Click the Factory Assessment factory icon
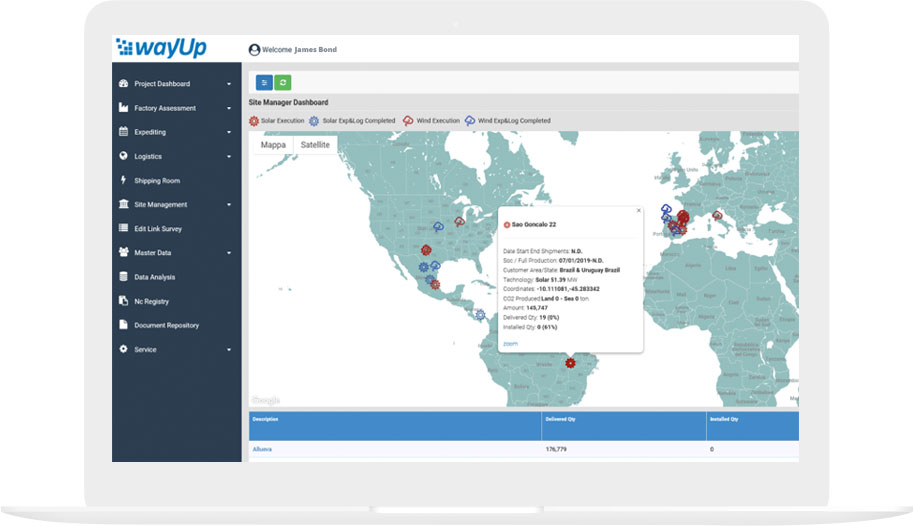This screenshot has width=913, height=526. [123, 107]
